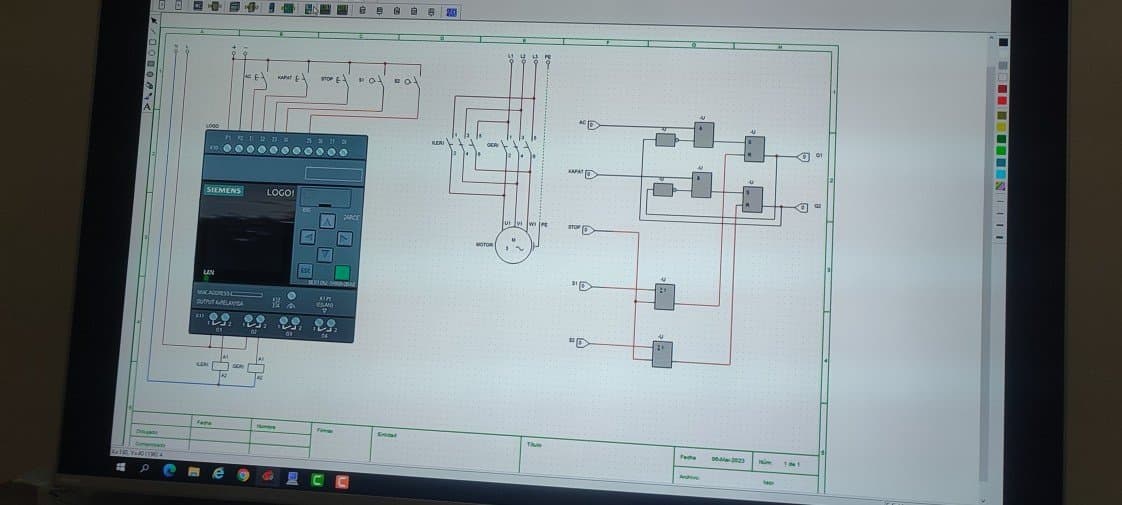
Task: Click the green OK key on LOGO module
Action: click(x=342, y=273)
